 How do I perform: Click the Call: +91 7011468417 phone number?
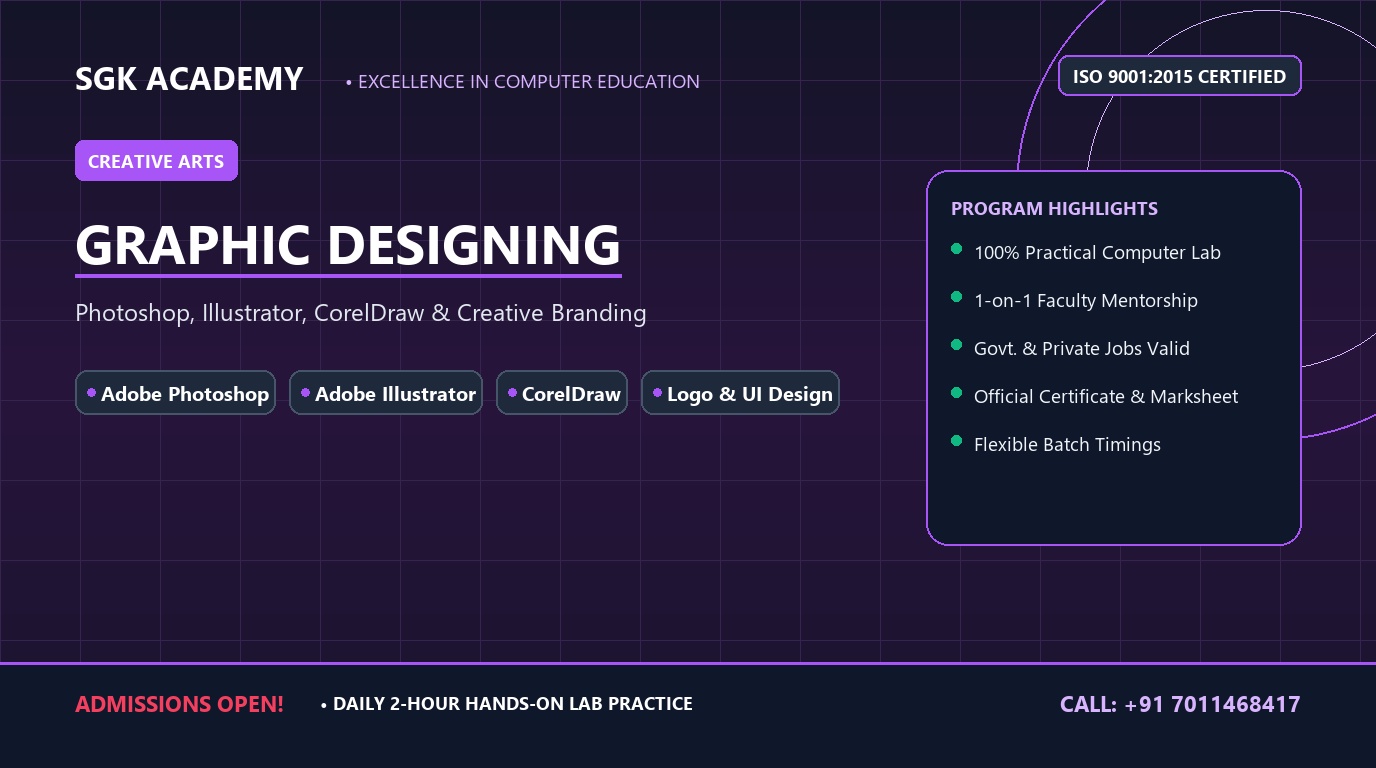pos(1180,704)
